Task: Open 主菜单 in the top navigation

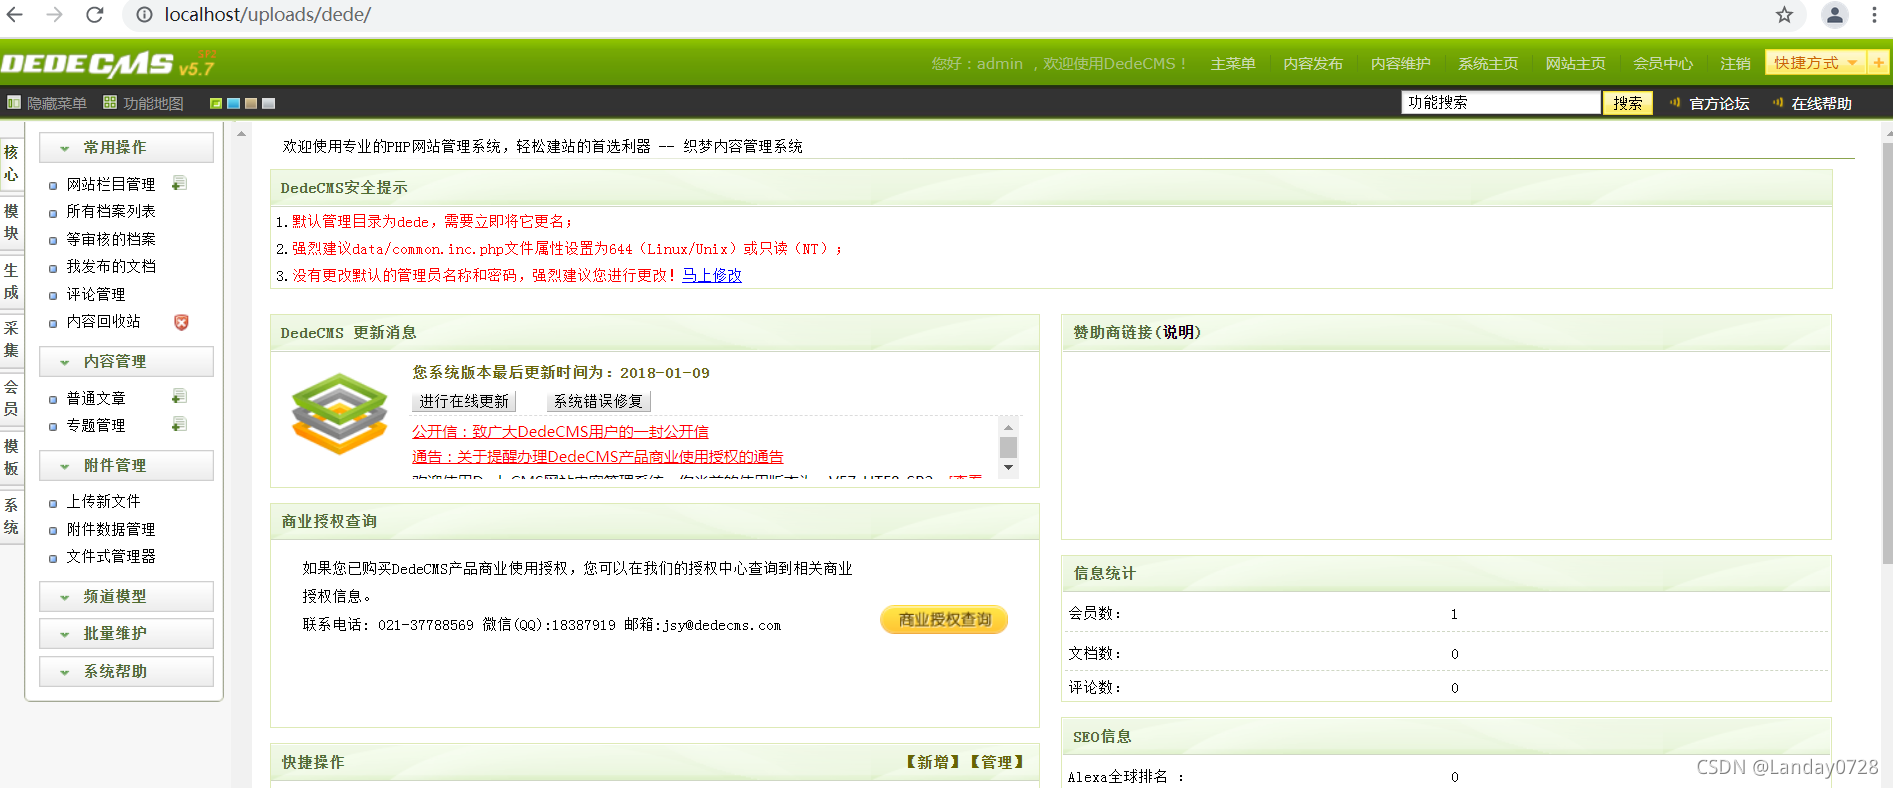Action: (x=1233, y=64)
